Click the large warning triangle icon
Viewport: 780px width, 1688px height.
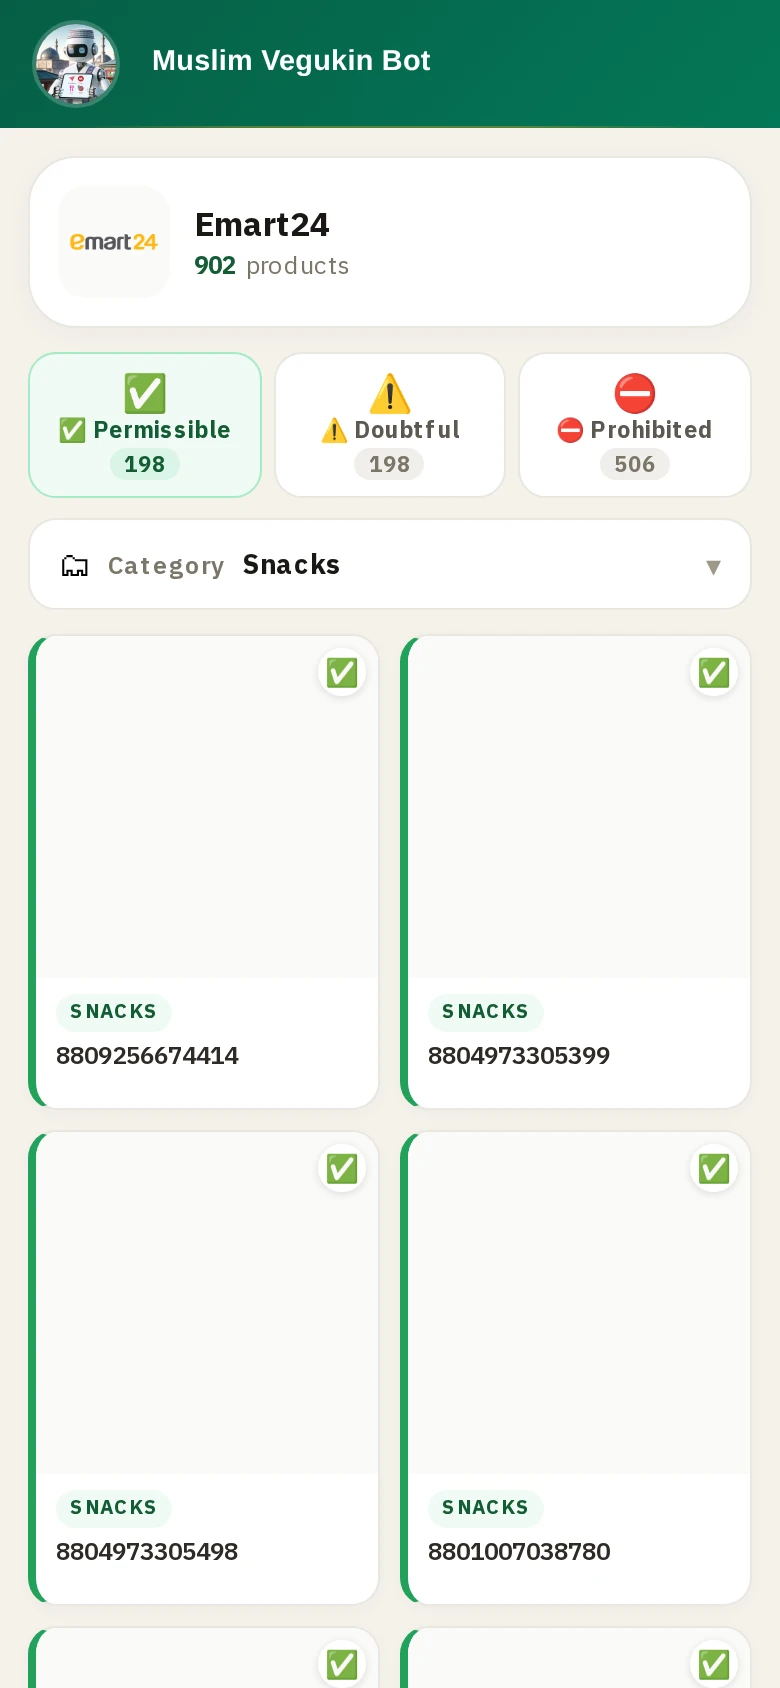(x=390, y=393)
